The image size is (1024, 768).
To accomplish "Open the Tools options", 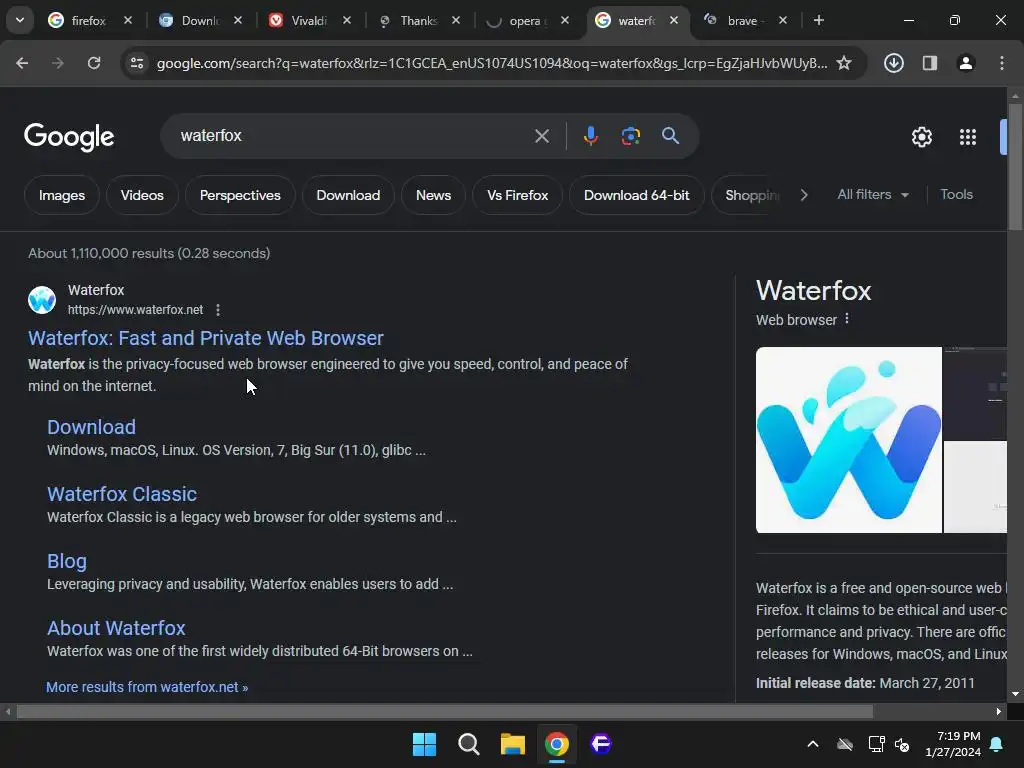I will (x=956, y=195).
